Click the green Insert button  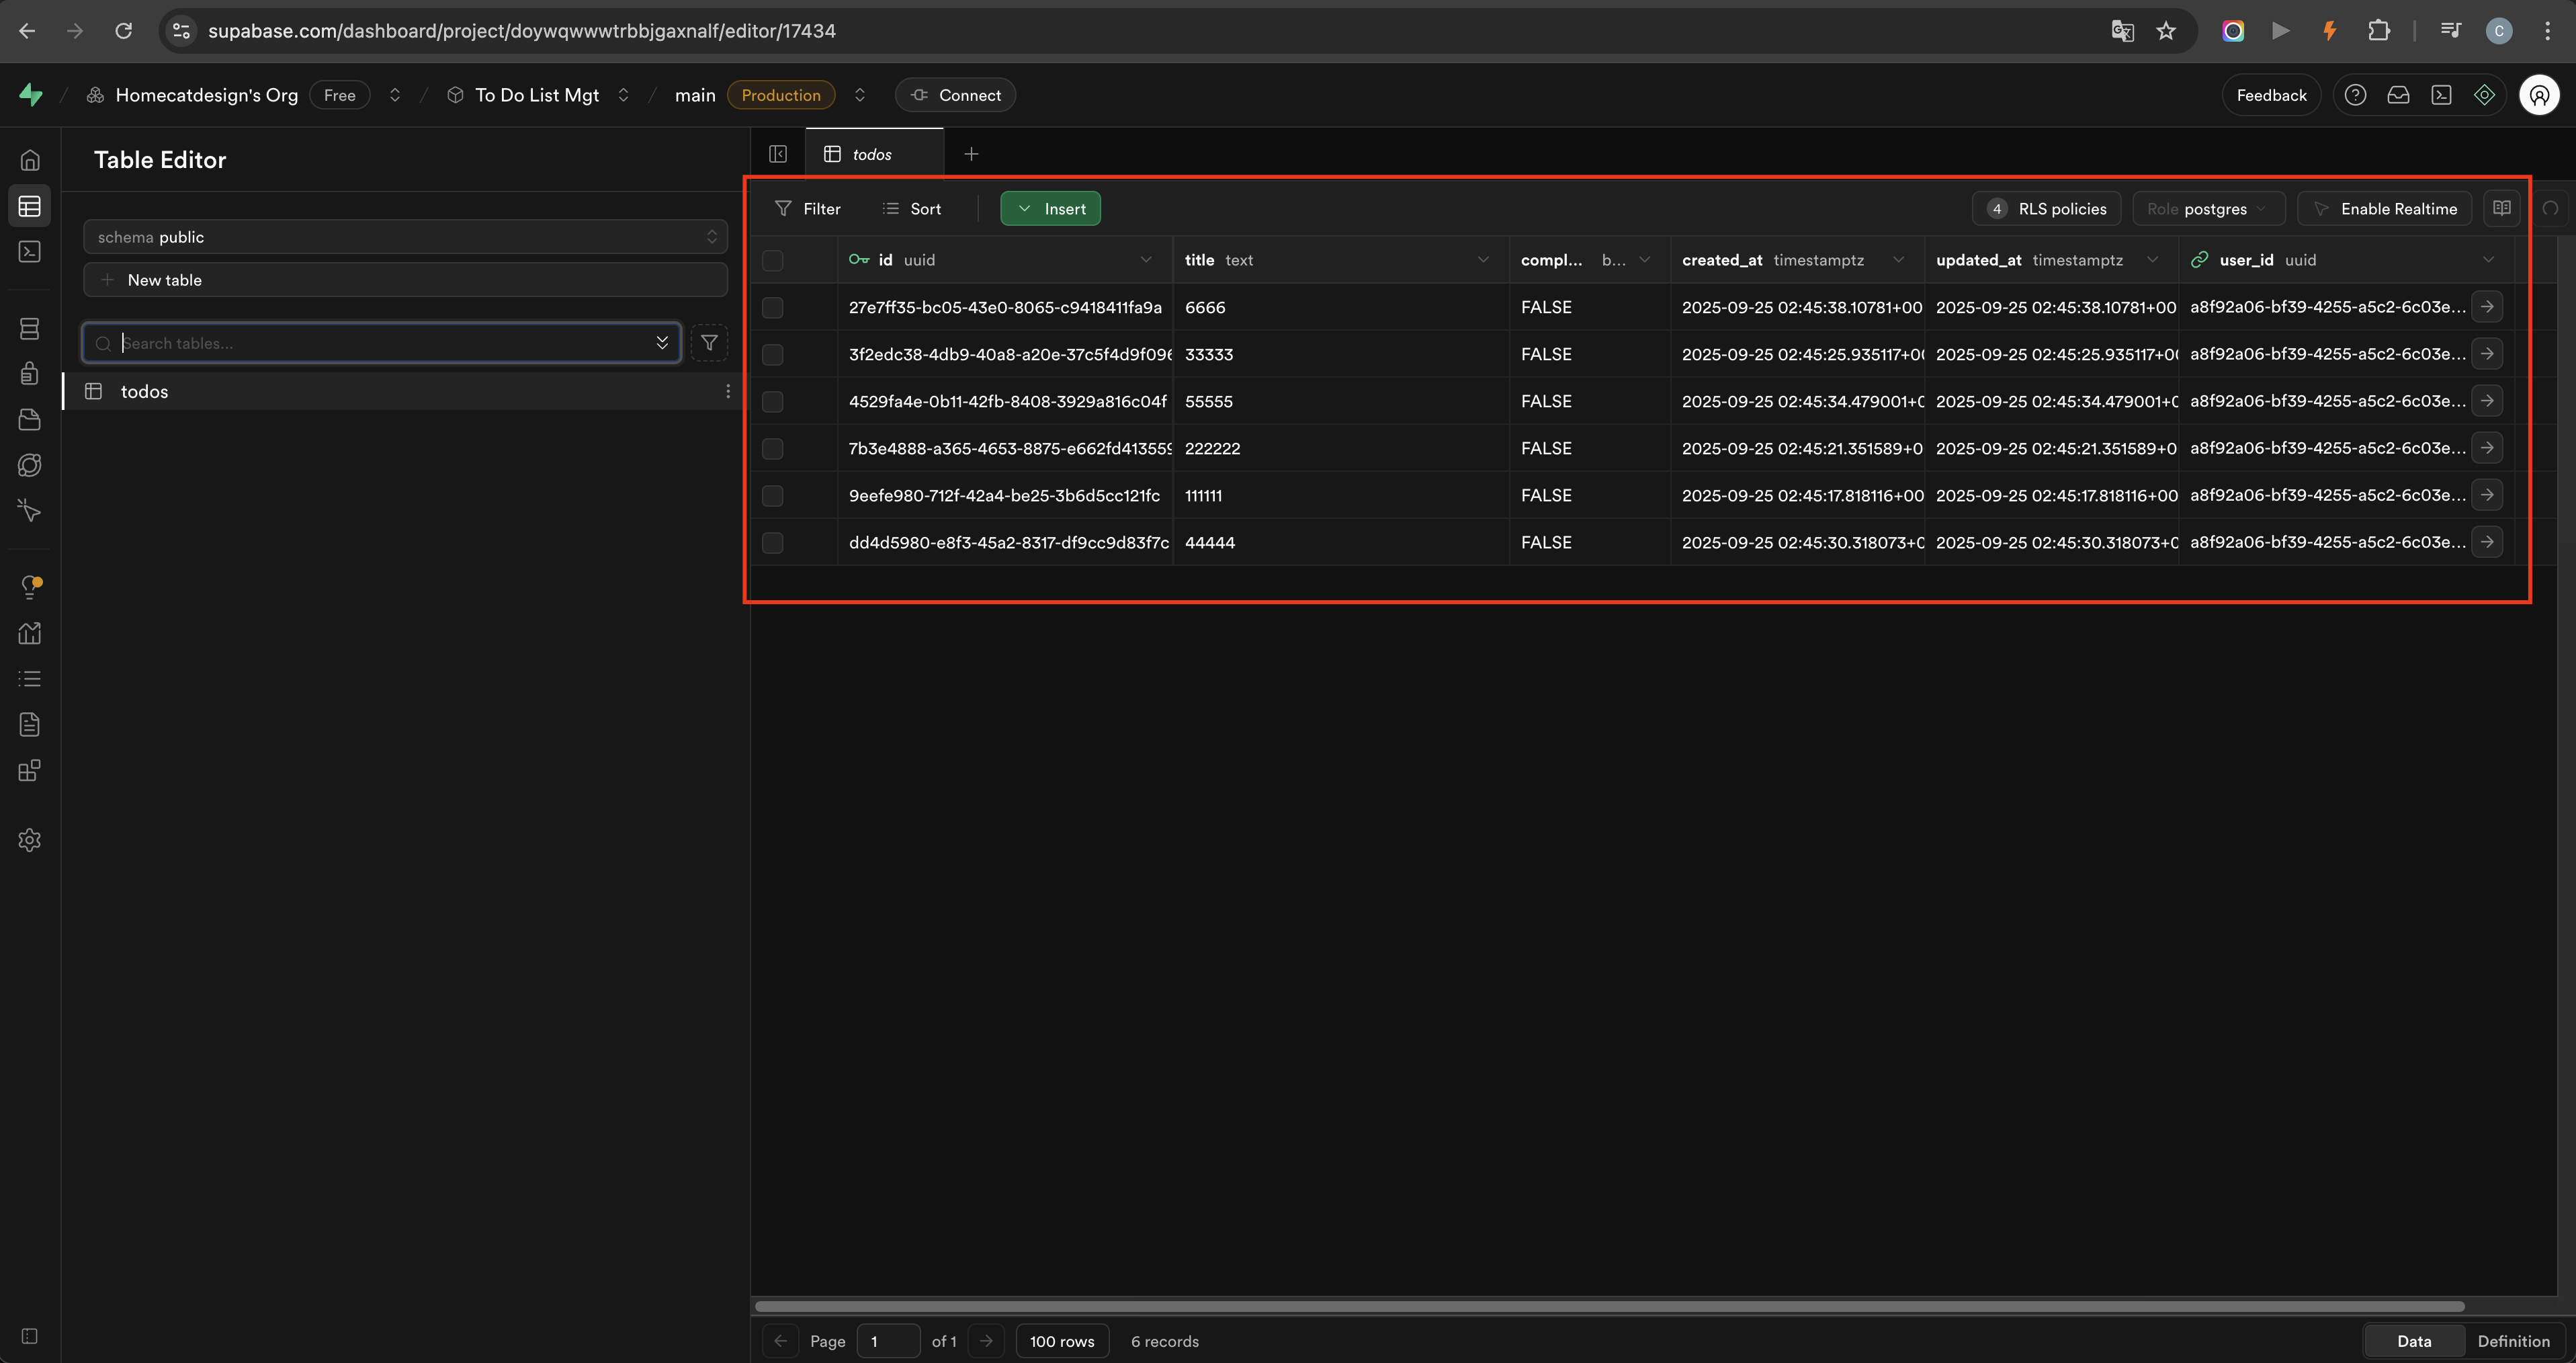point(1050,209)
